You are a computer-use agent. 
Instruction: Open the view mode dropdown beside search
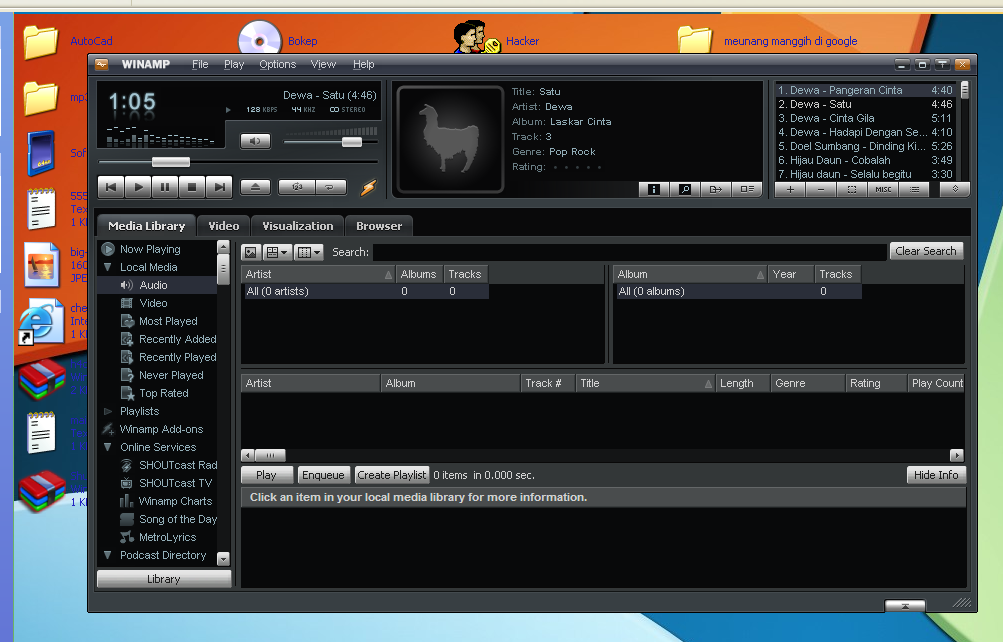(277, 252)
